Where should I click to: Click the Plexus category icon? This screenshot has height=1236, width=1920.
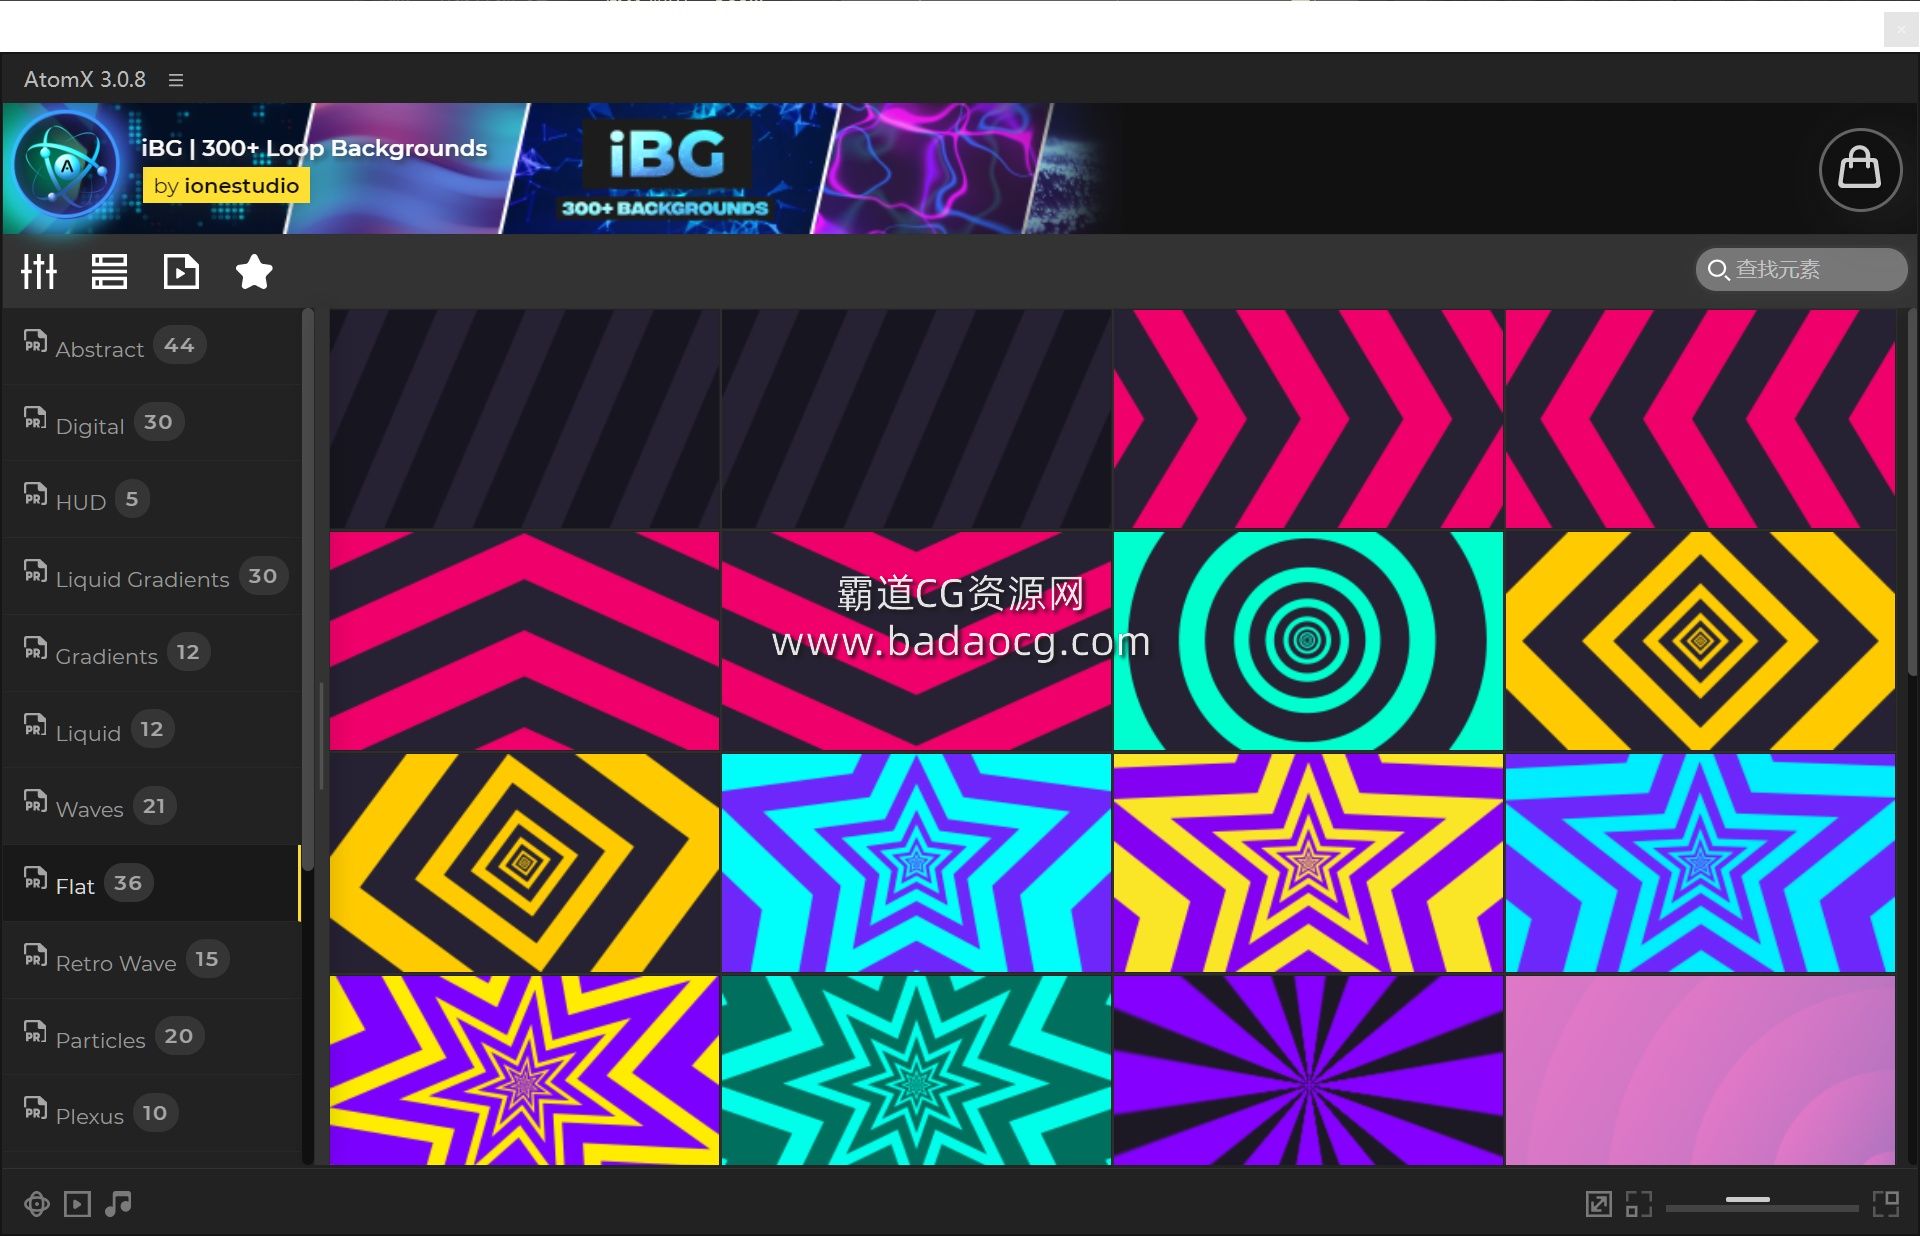[x=35, y=1108]
